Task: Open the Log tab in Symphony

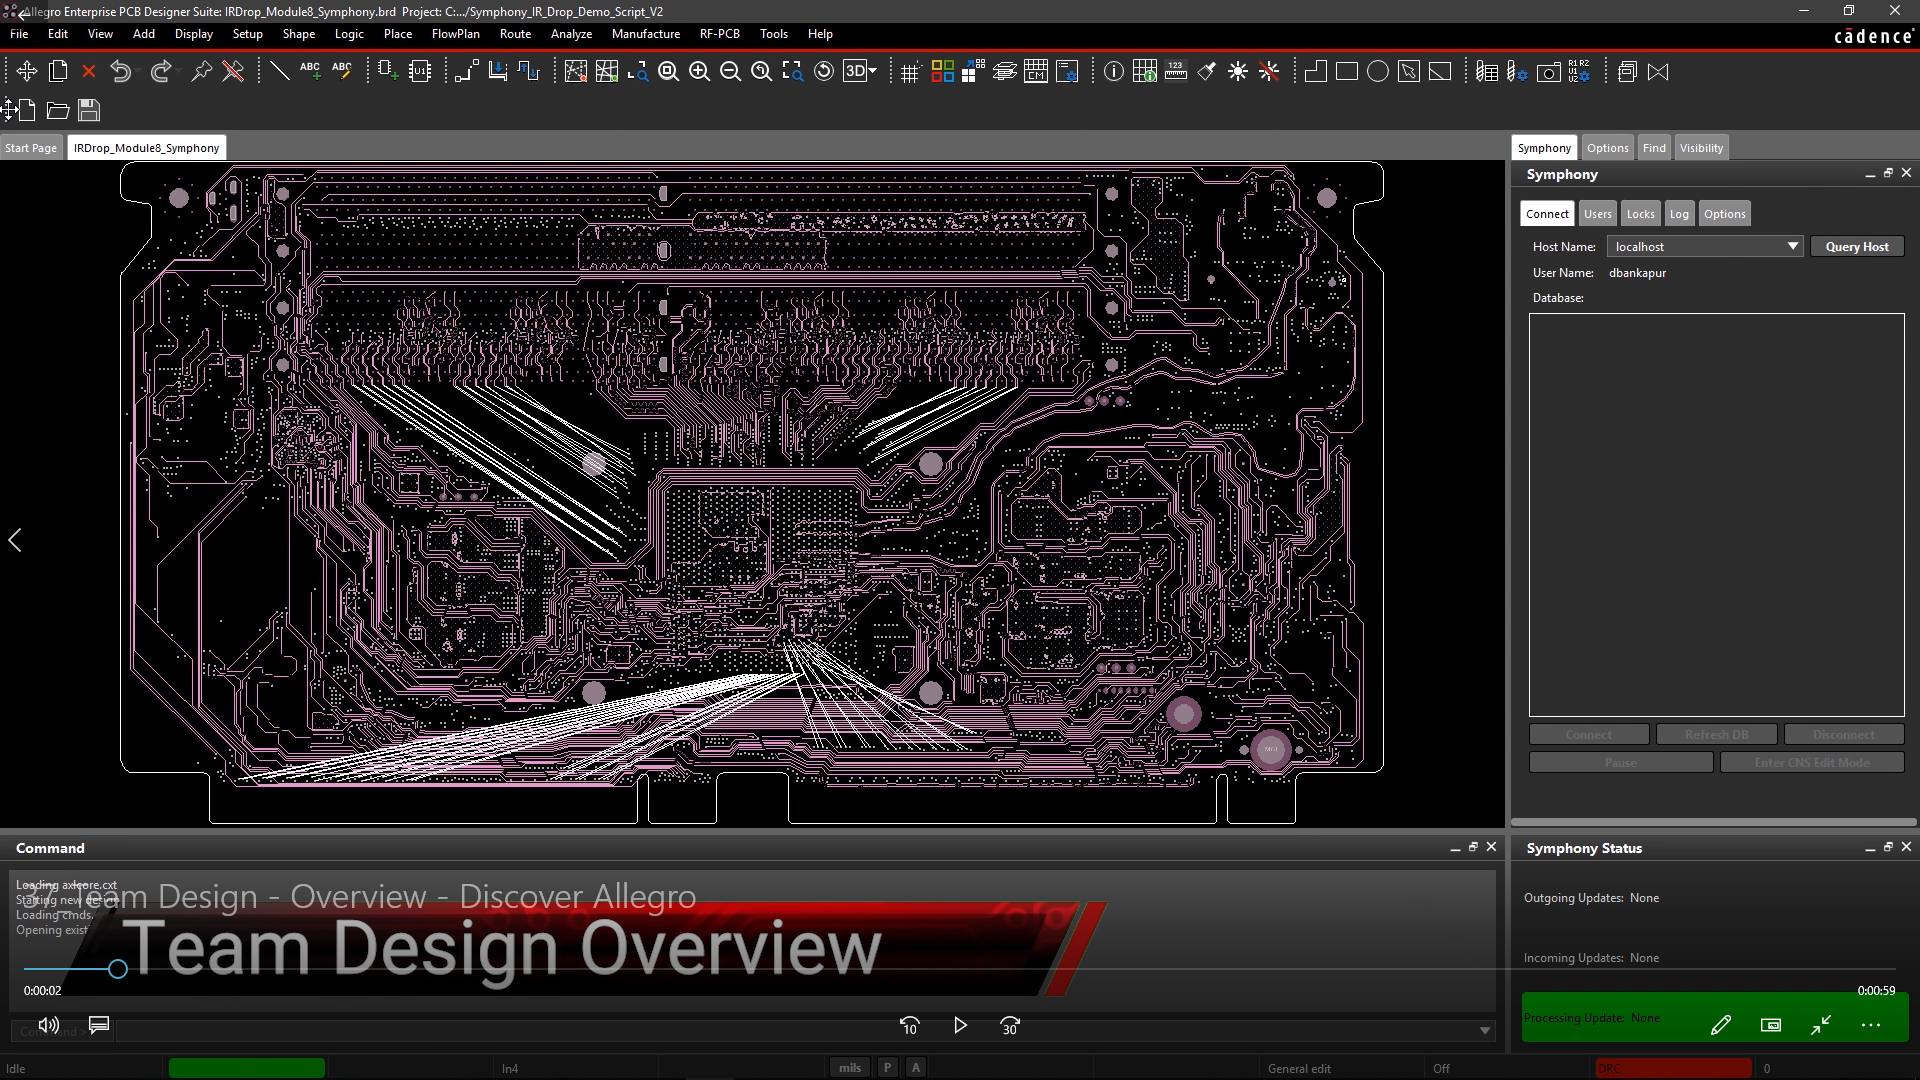Action: (1679, 214)
